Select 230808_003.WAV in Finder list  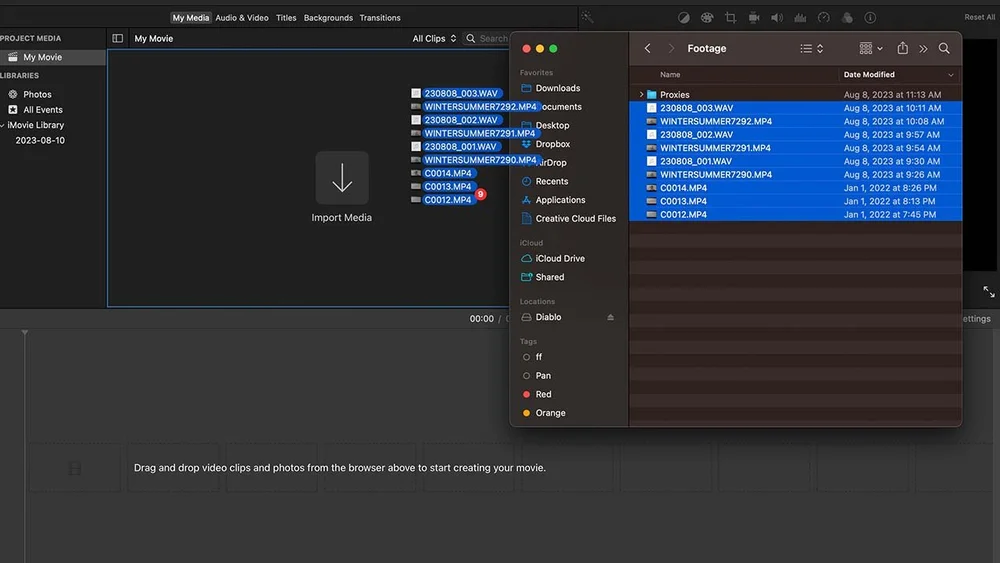point(795,108)
